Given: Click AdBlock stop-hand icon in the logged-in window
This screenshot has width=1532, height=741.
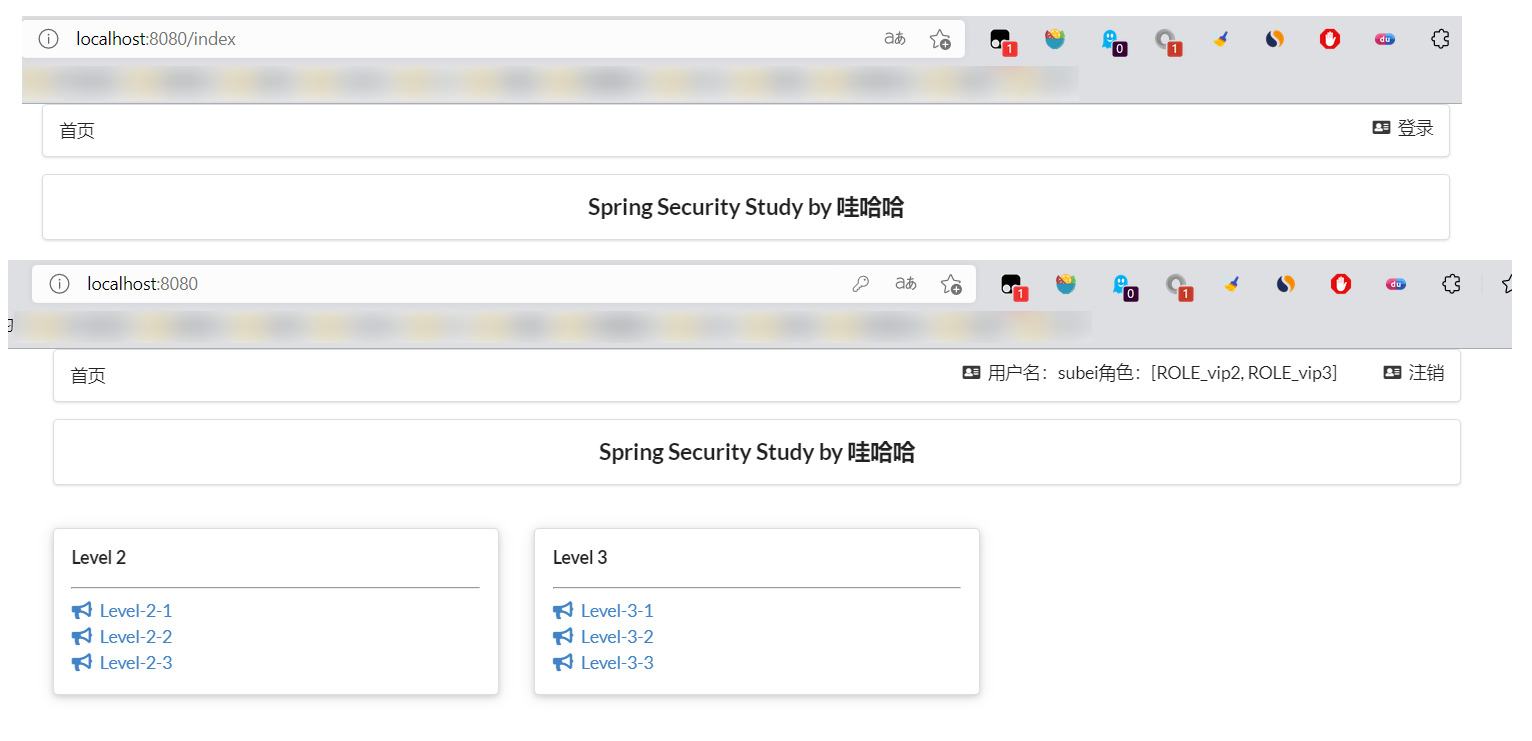Looking at the screenshot, I should point(1341,284).
